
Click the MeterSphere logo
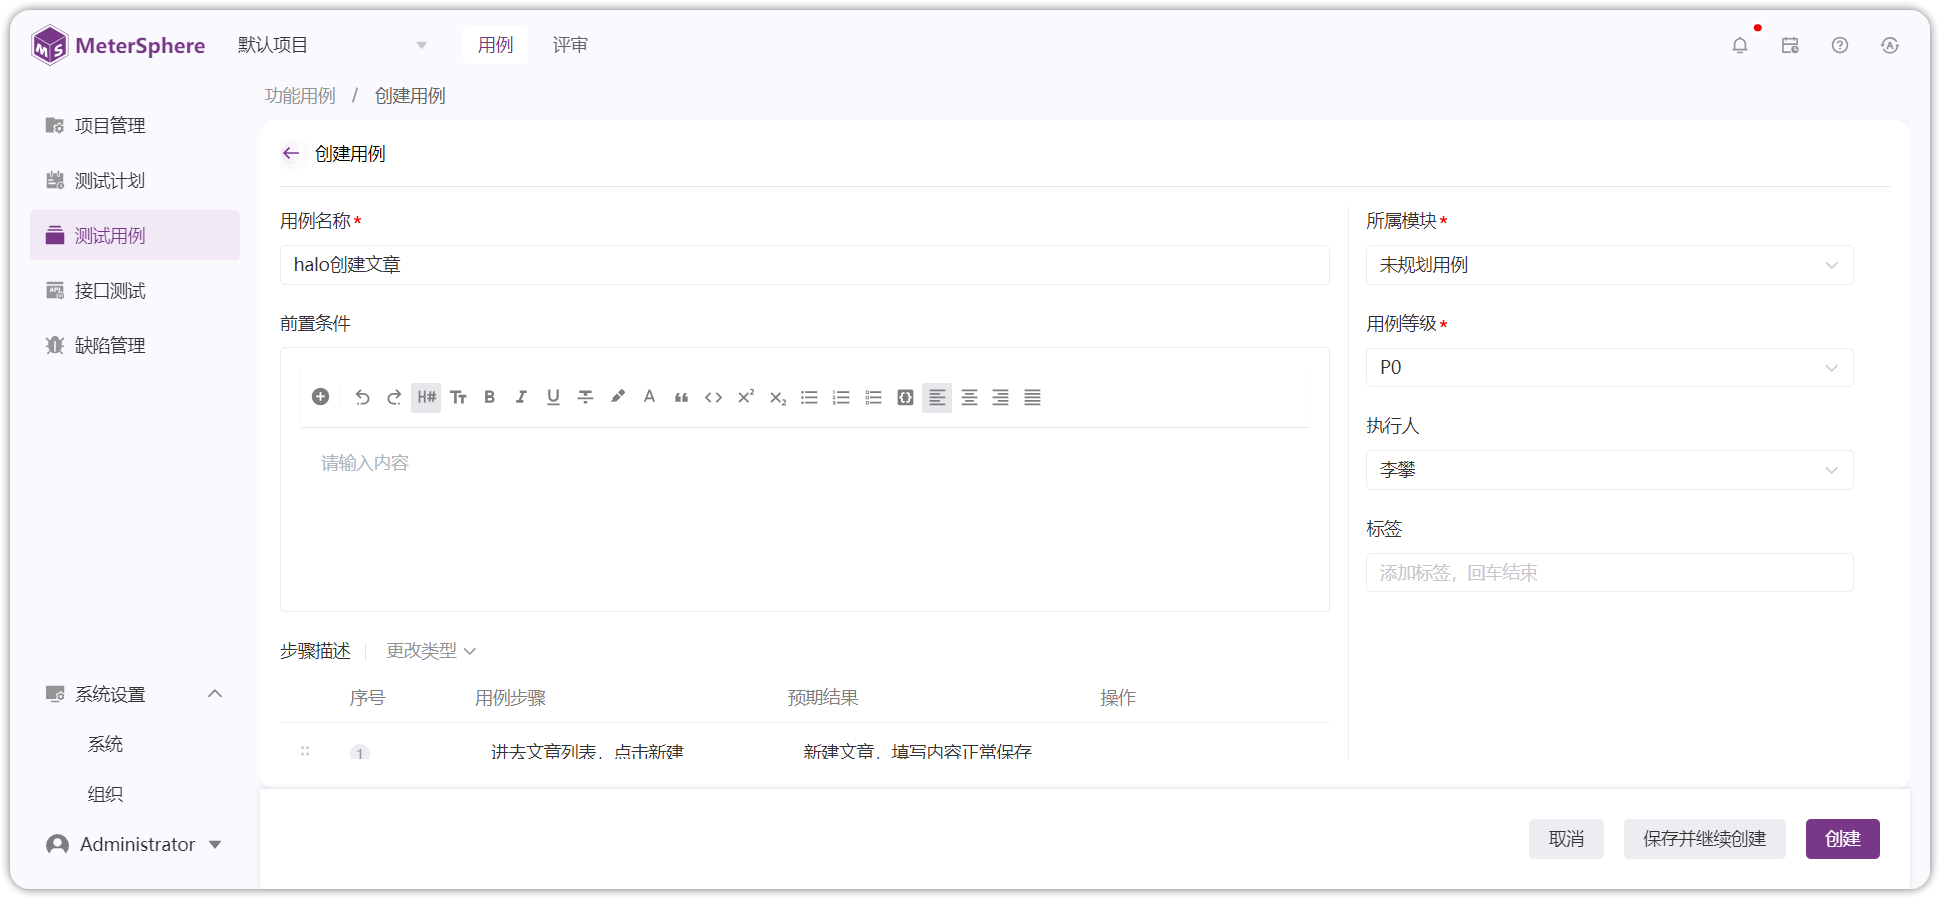pyautogui.click(x=118, y=45)
